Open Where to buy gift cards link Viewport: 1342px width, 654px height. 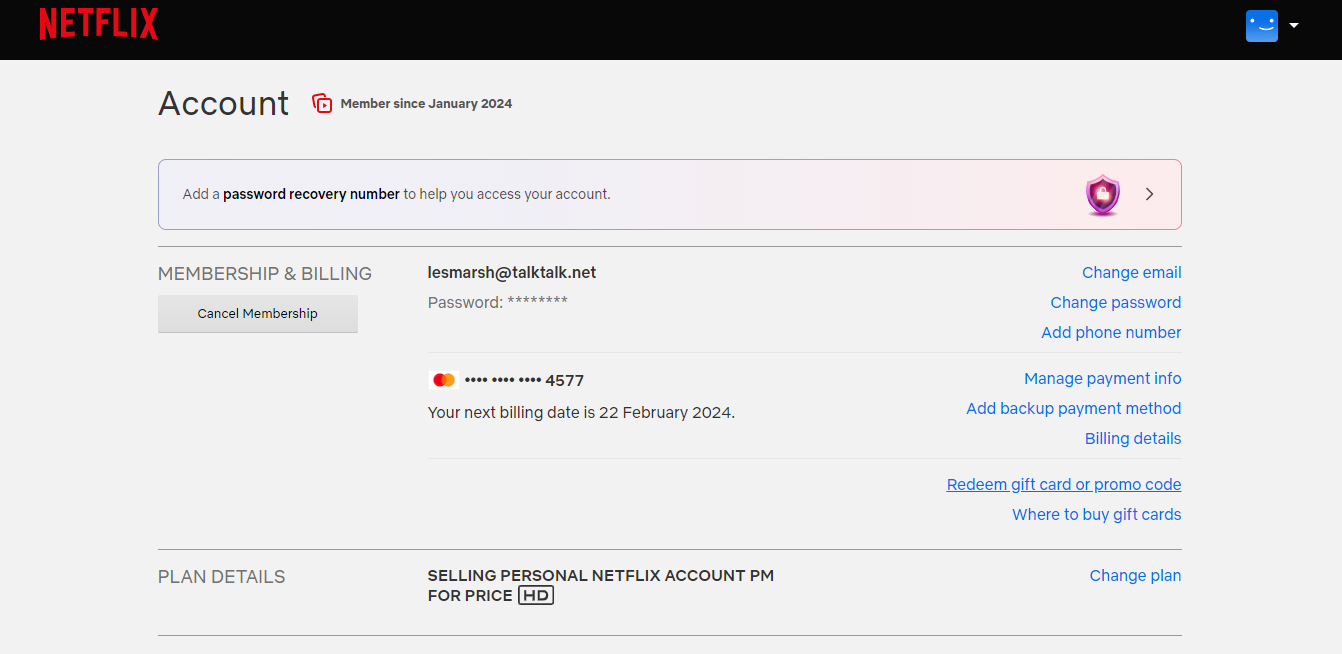(x=1097, y=514)
